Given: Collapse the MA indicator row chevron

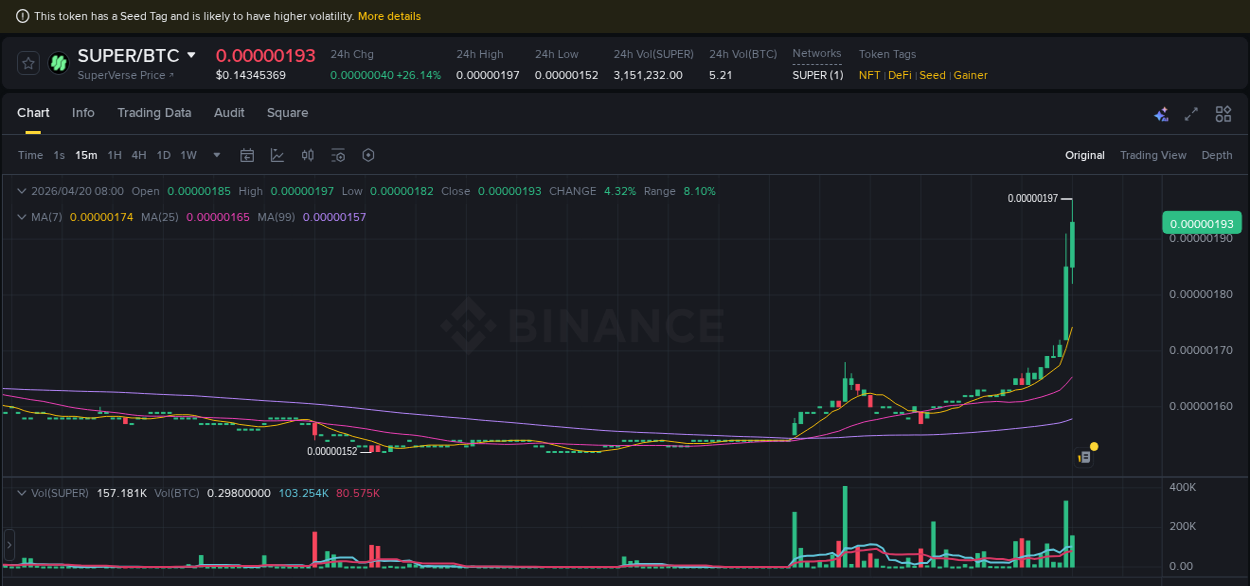Looking at the screenshot, I should coord(22,217).
